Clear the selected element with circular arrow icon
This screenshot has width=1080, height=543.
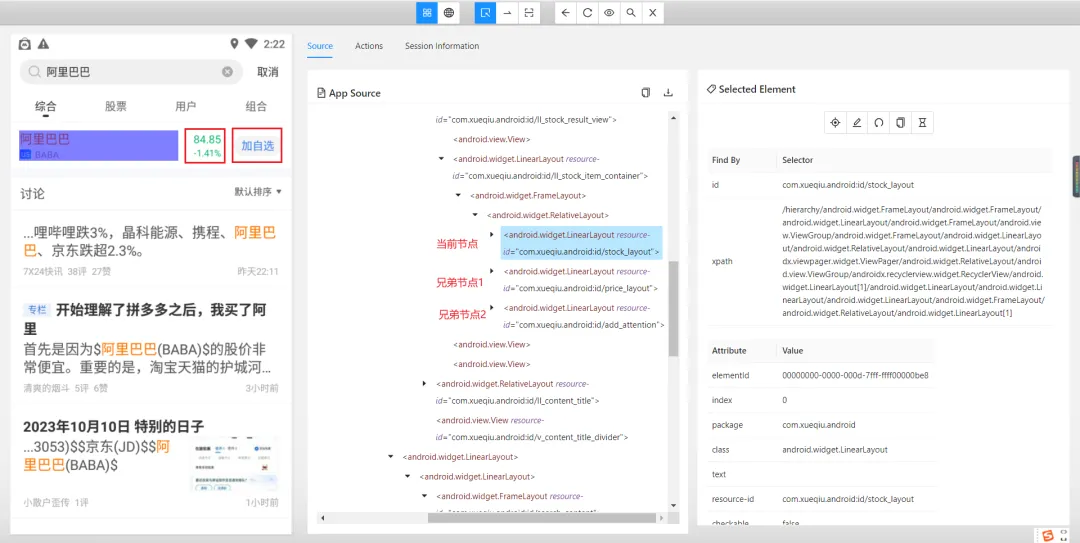[879, 123]
